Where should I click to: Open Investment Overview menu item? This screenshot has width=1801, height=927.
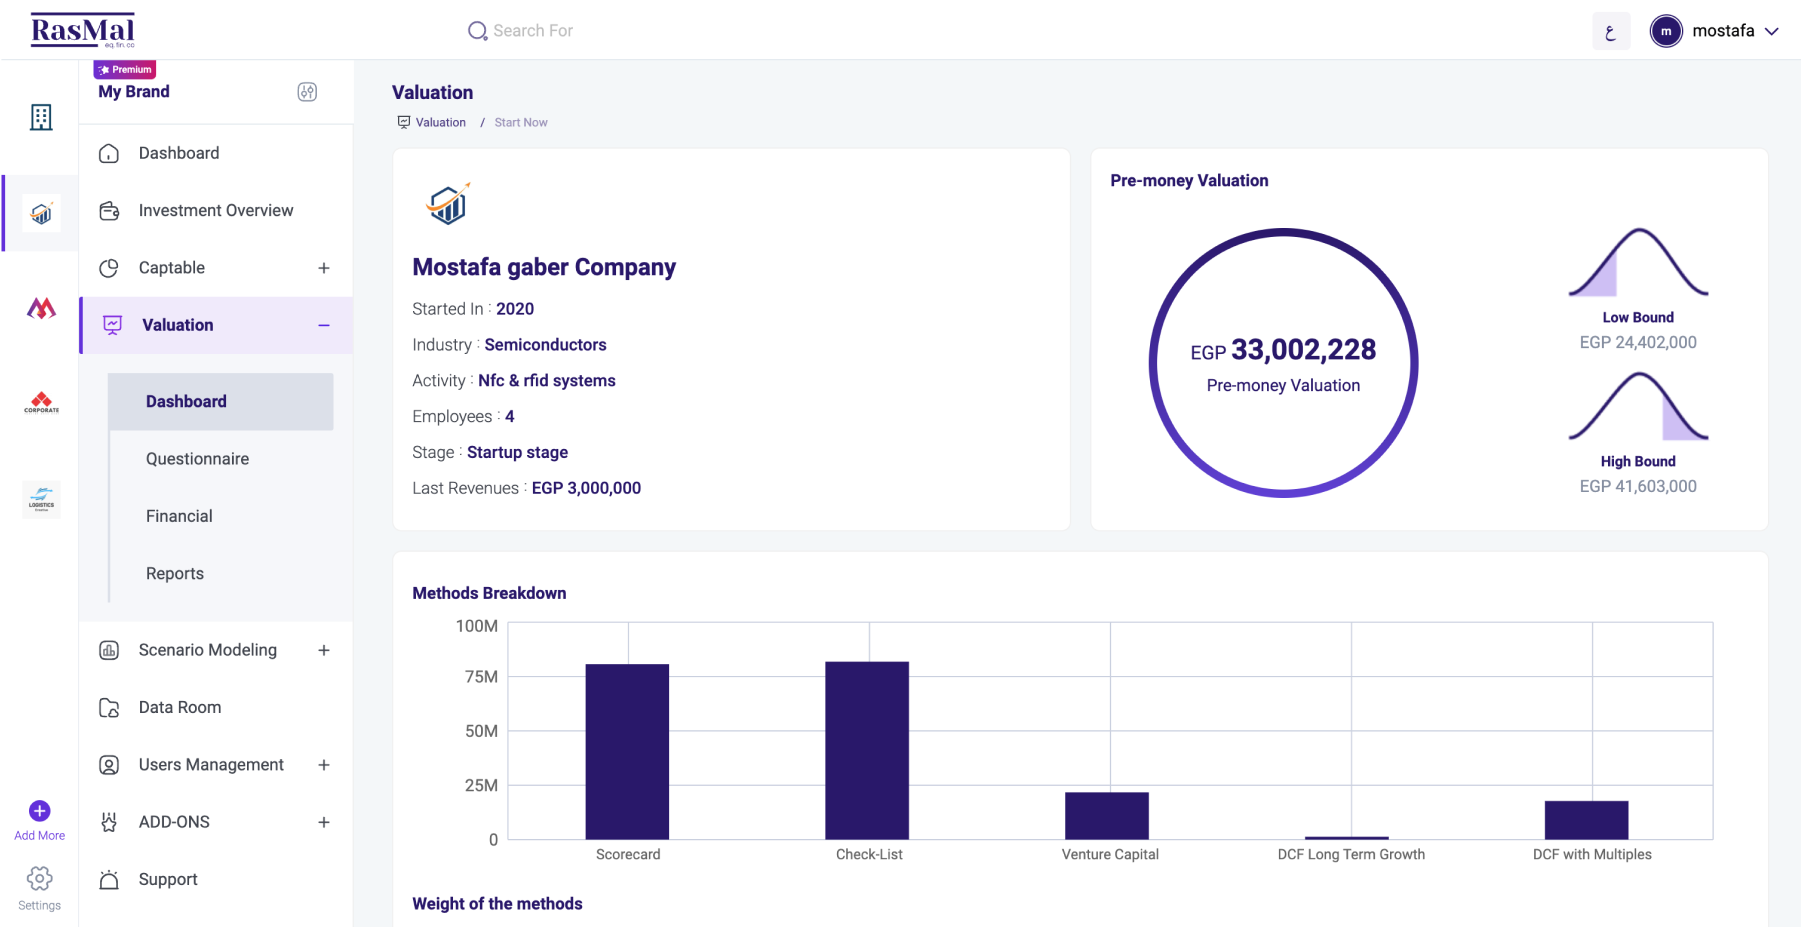[x=216, y=210]
